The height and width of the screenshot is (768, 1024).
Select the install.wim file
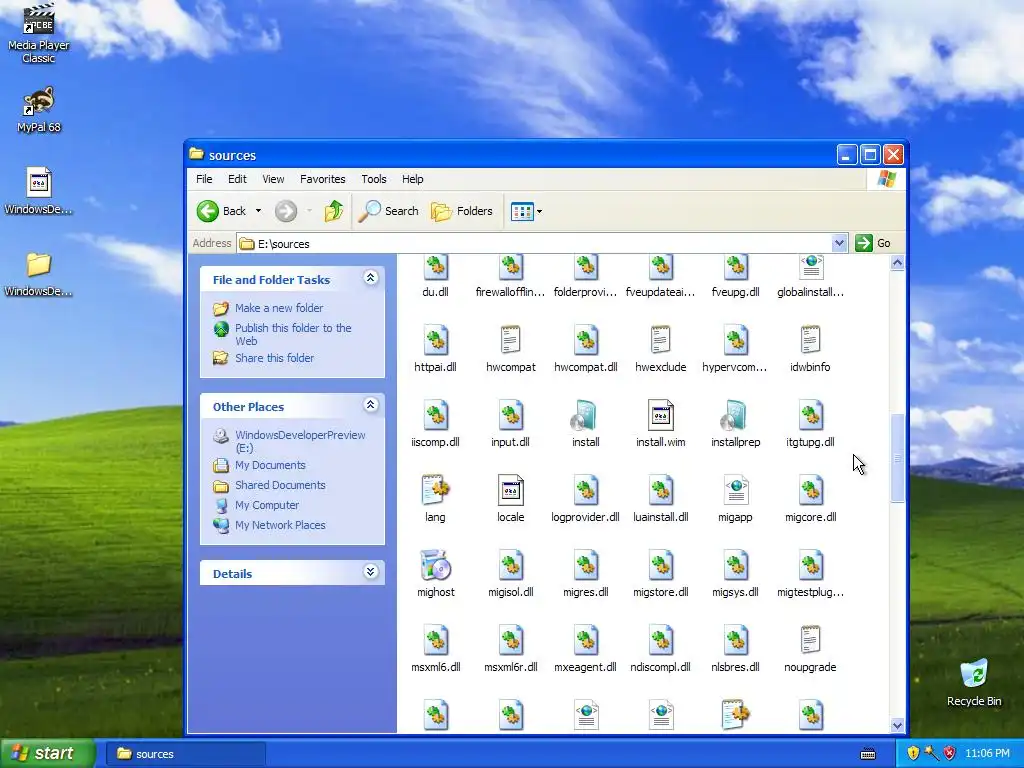pos(660,424)
